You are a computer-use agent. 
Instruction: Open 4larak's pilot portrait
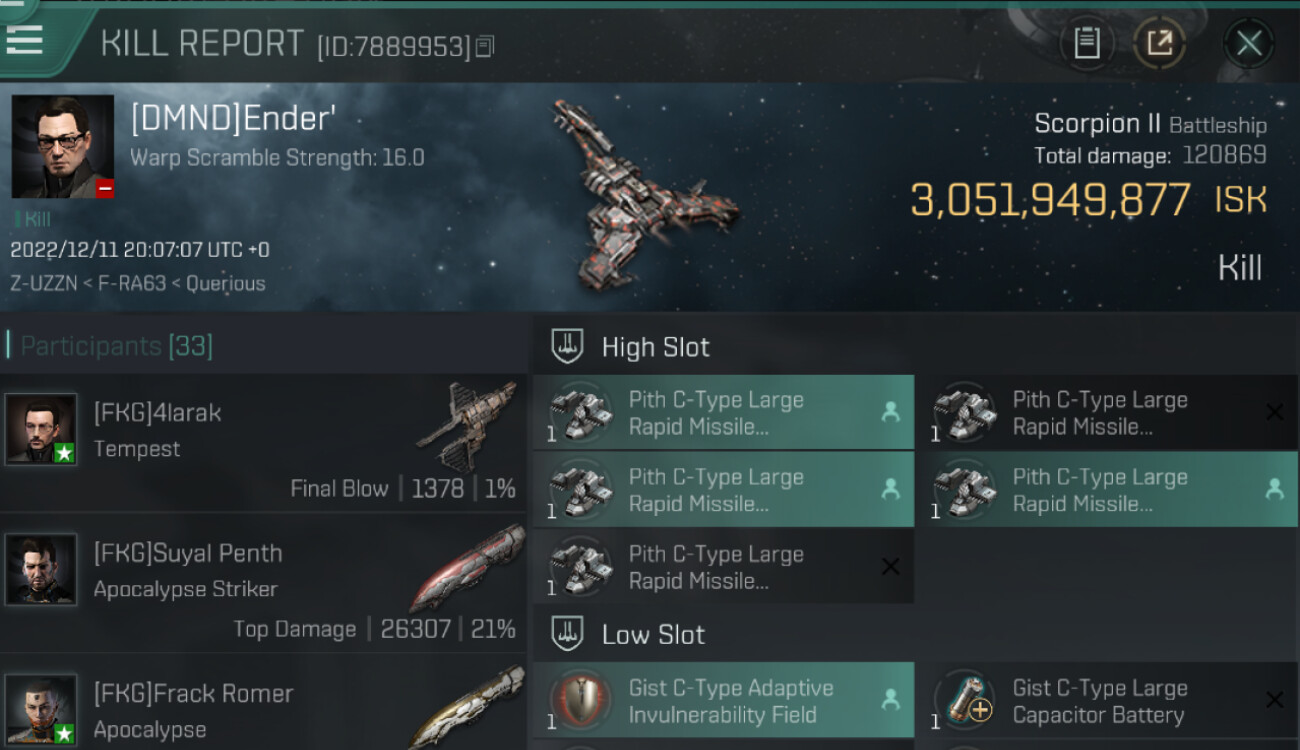click(41, 429)
